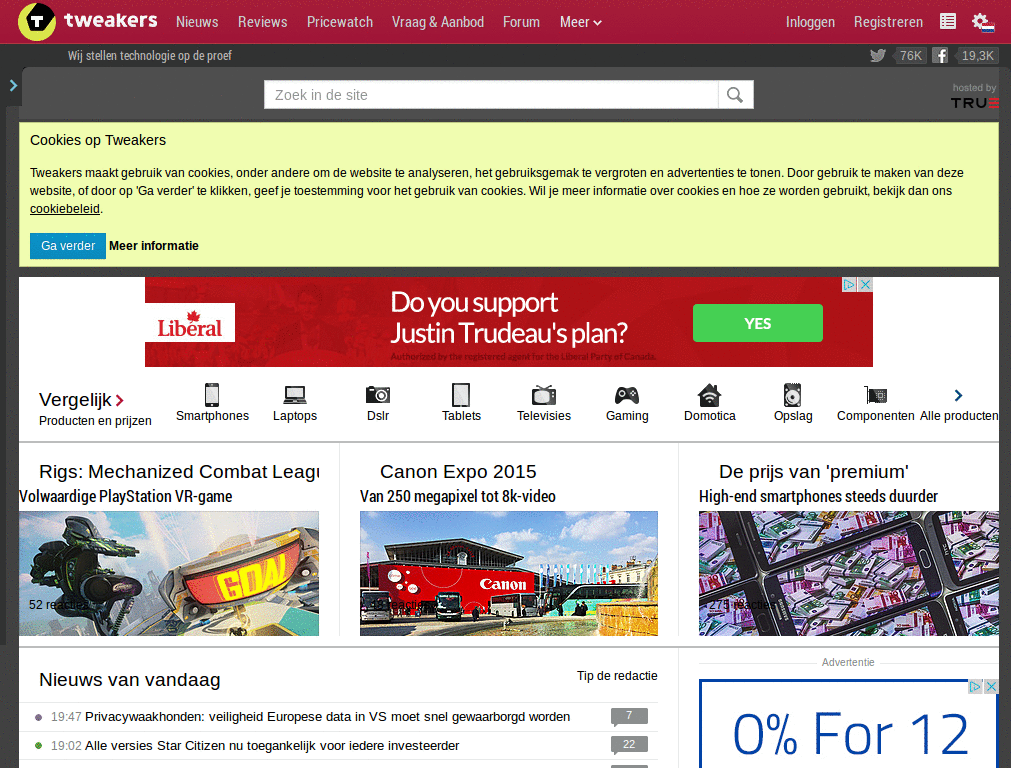Click the AdChoices icon on Liberal banner
Viewport: 1024px width, 768px height.
point(849,284)
